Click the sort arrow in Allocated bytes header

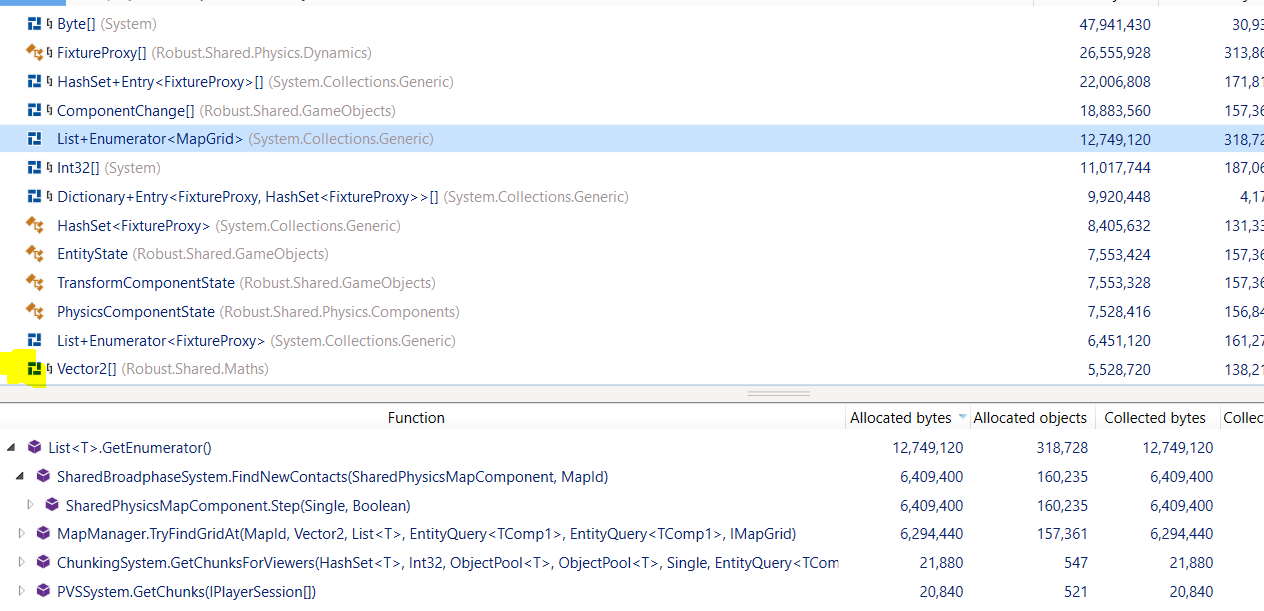[x=962, y=417]
